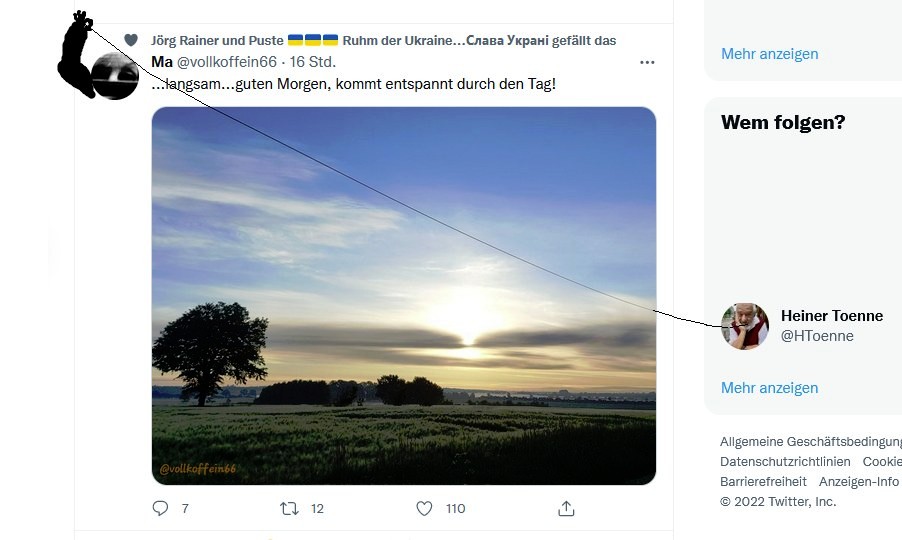This screenshot has height=540, width=902.
Task: Open Allgemeine Geschäftsbedingungen link
Action: pyautogui.click(x=810, y=442)
